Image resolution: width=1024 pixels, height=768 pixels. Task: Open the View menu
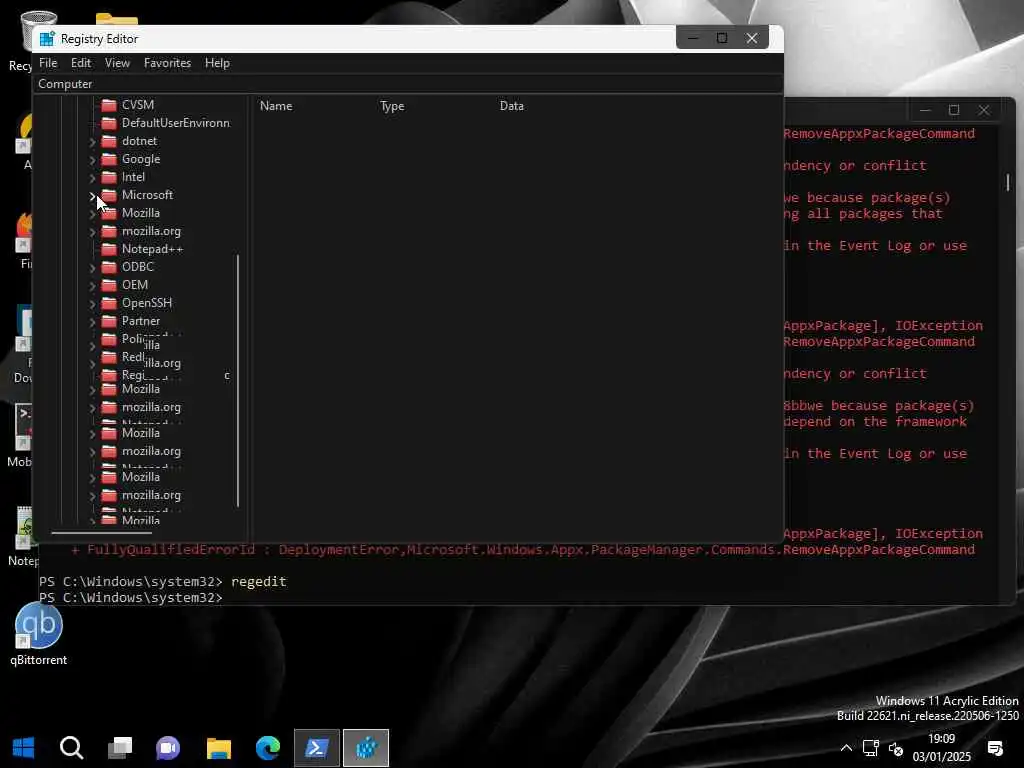tap(118, 63)
